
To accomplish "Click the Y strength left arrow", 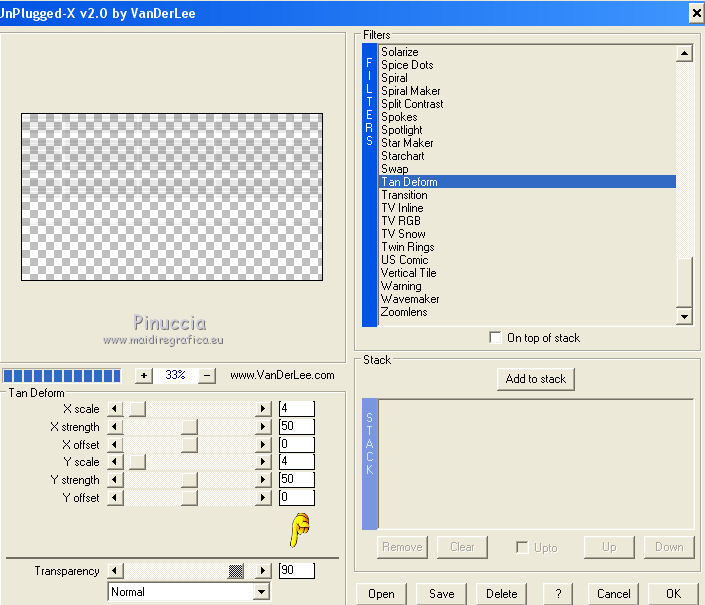I will pyautogui.click(x=115, y=480).
